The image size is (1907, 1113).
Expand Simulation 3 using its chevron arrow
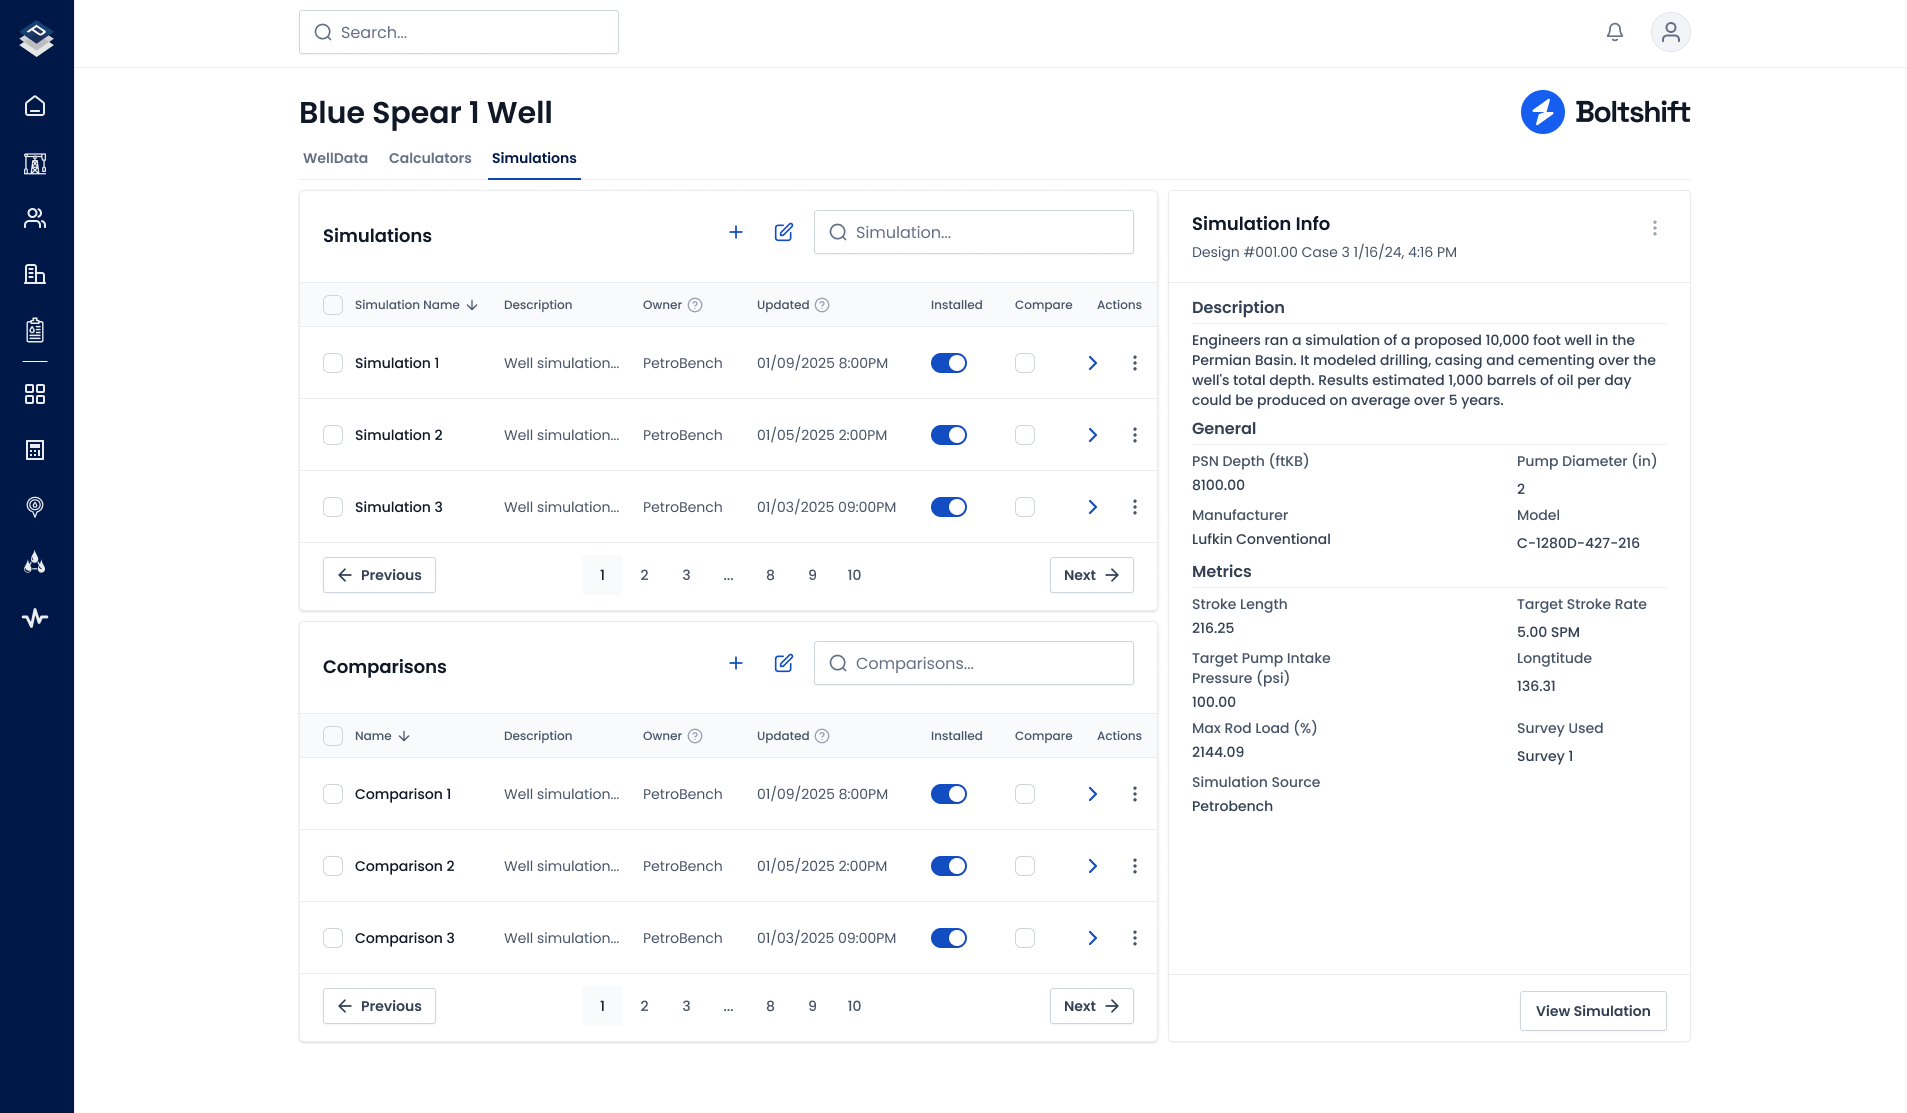(x=1091, y=507)
